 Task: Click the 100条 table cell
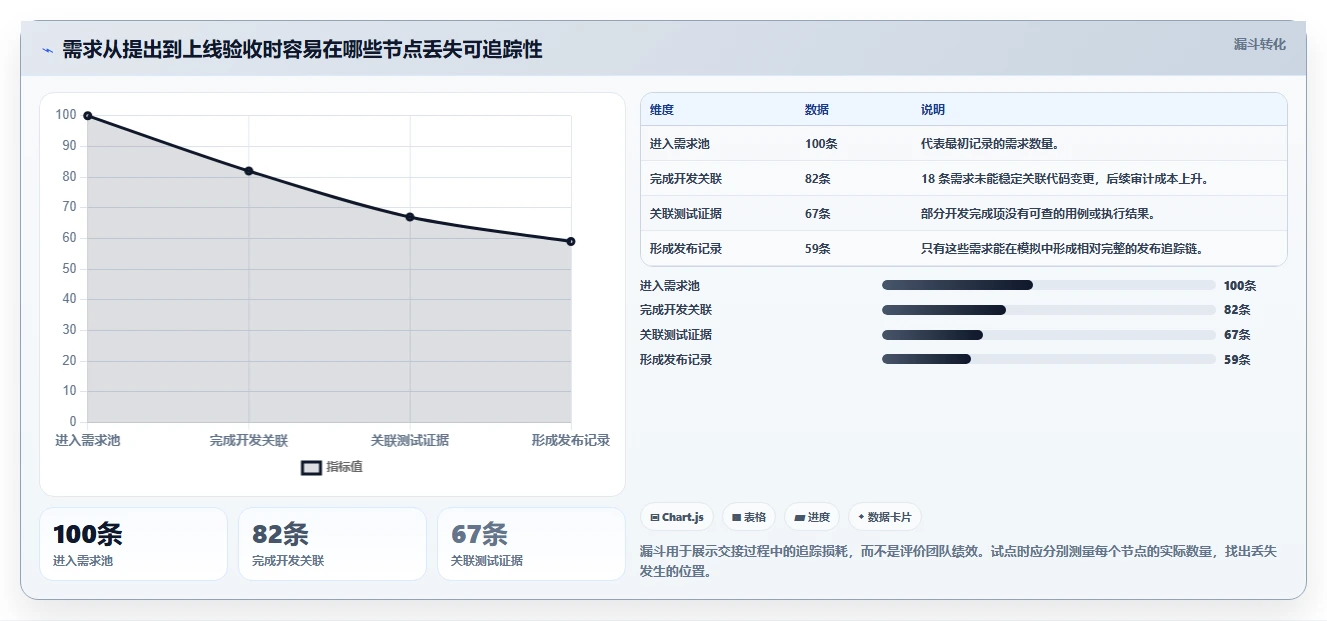click(821, 144)
